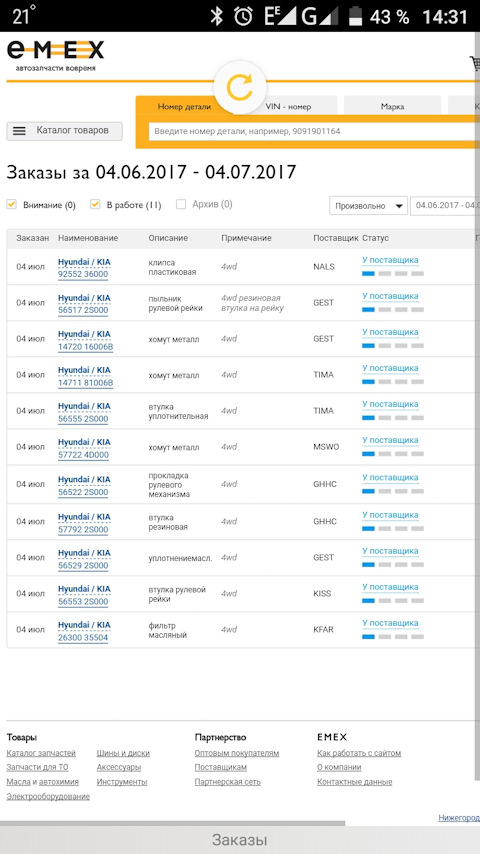This screenshot has height=854, width=480.
Task: Click supplier GEST in 56517 2S000 row
Action: click(x=324, y=303)
